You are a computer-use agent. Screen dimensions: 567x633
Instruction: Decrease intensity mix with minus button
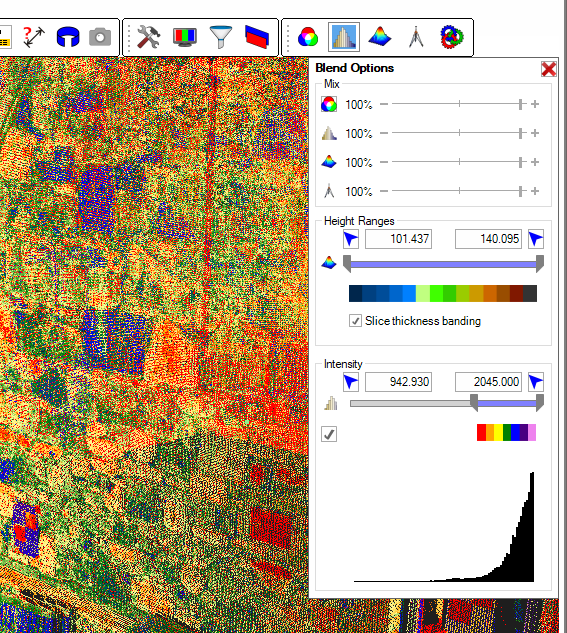[x=384, y=133]
